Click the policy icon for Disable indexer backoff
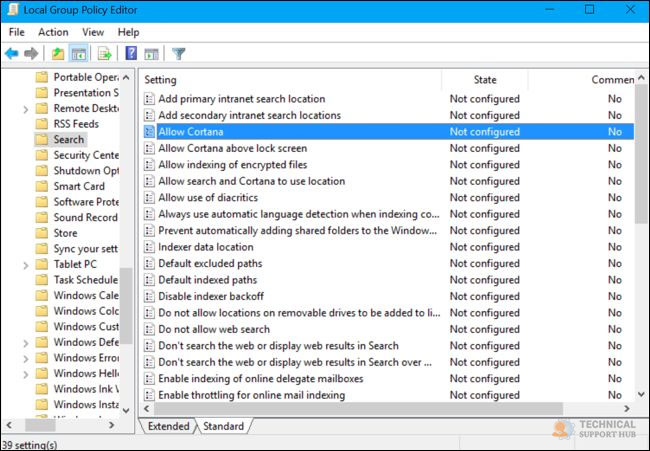Viewport: 650px width, 451px height. (x=149, y=296)
